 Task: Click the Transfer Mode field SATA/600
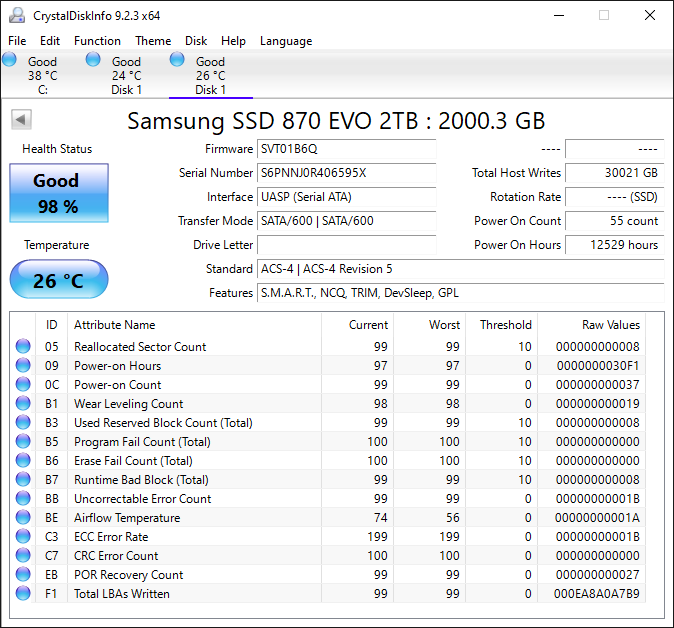346,221
